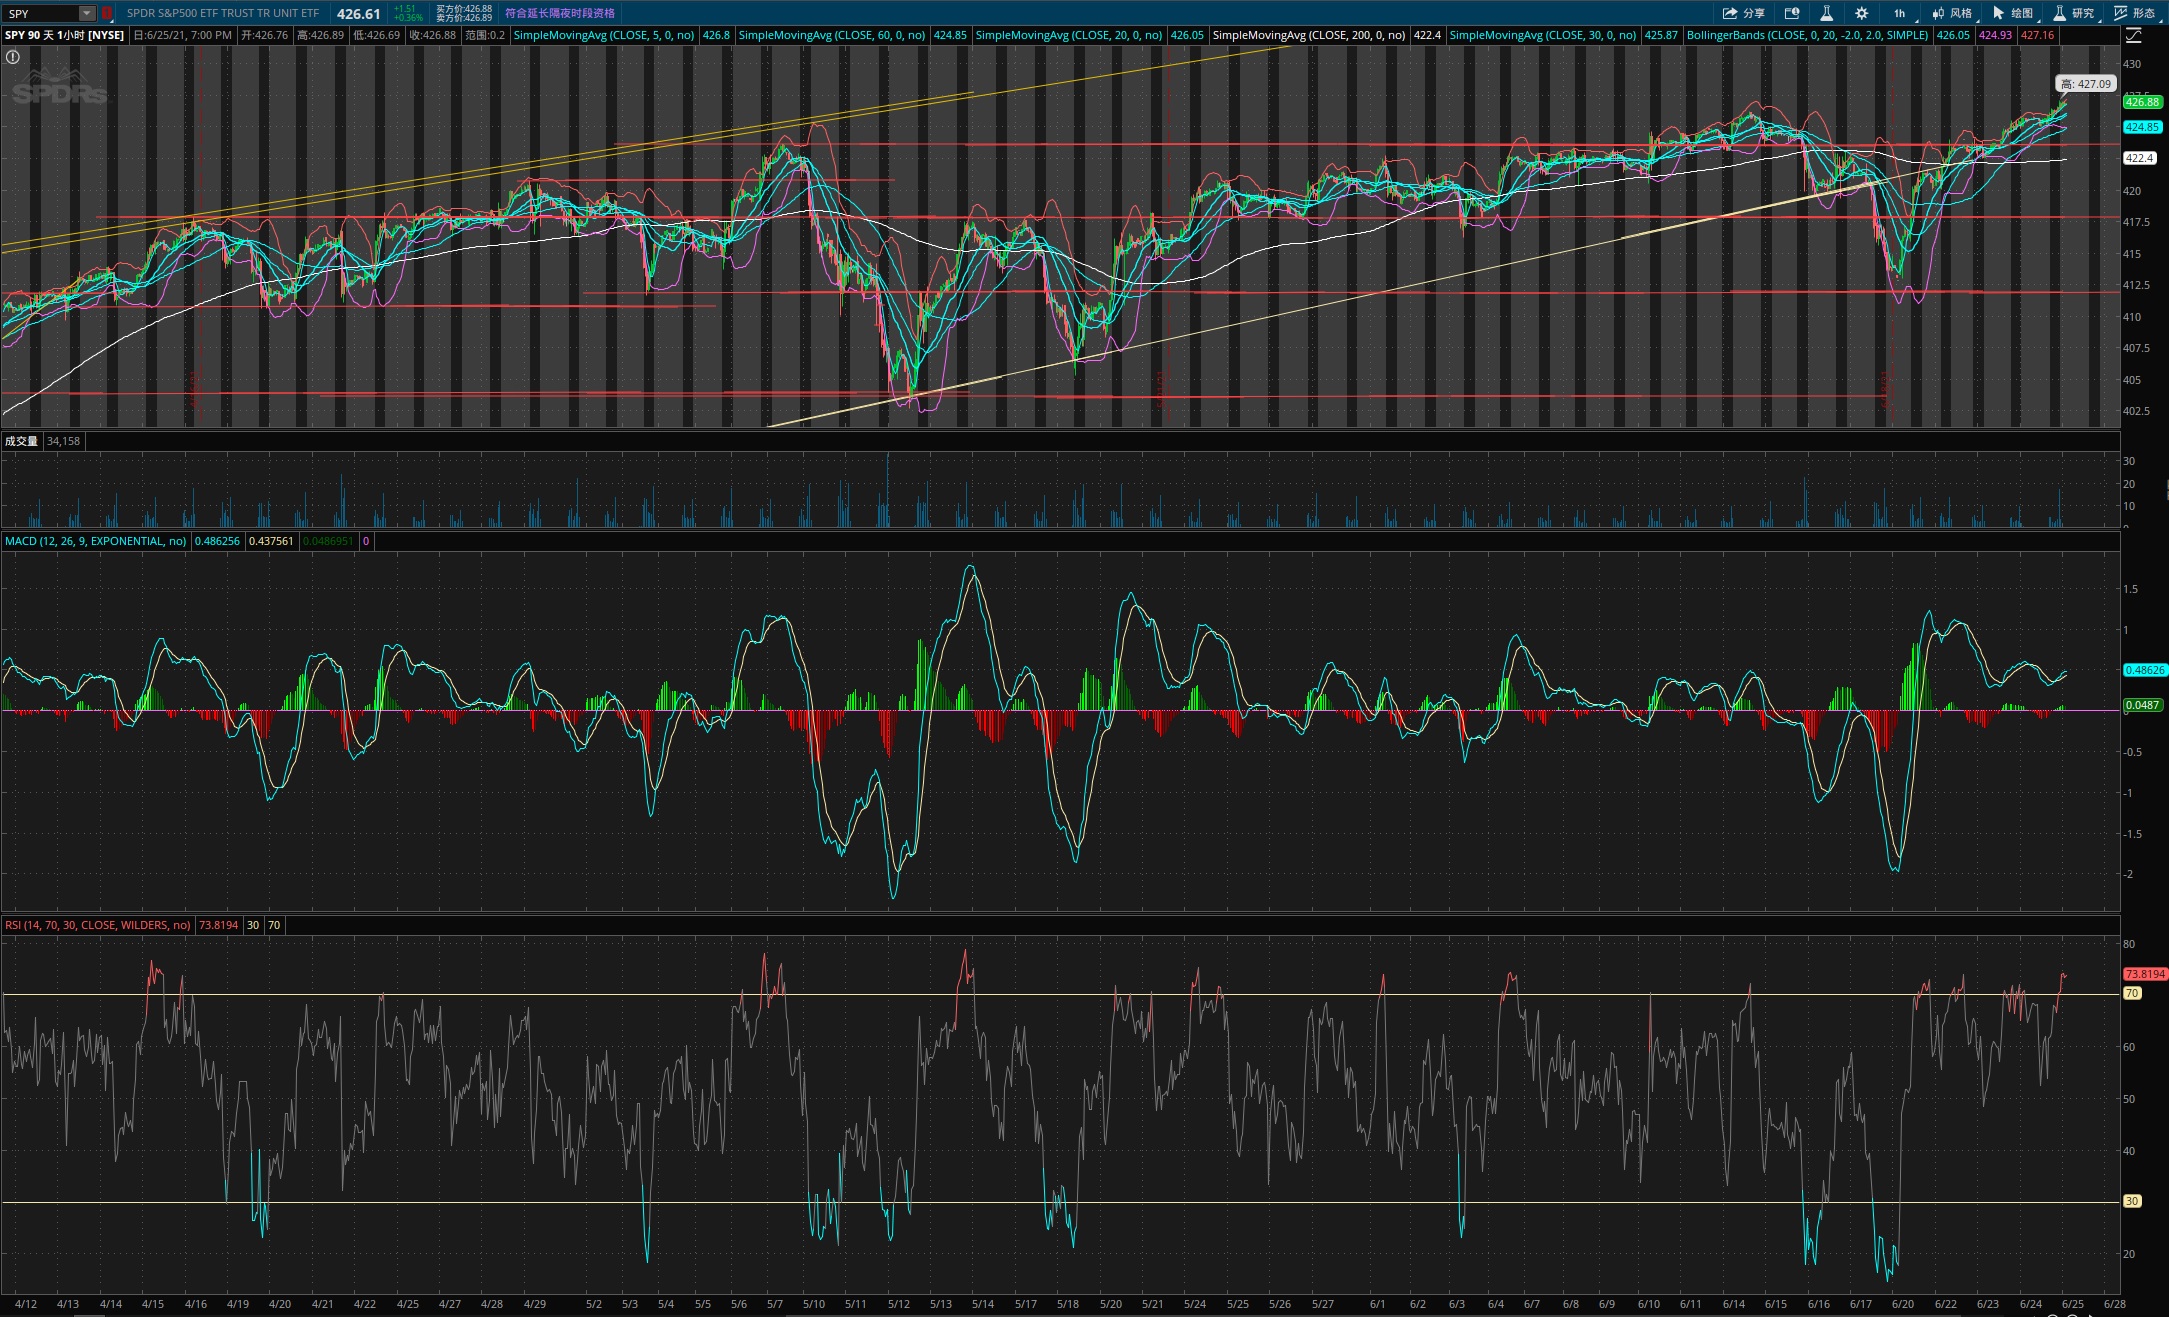Click the Bollinger upper band value 427.16
The width and height of the screenshot is (2169, 1317).
[x=2037, y=35]
